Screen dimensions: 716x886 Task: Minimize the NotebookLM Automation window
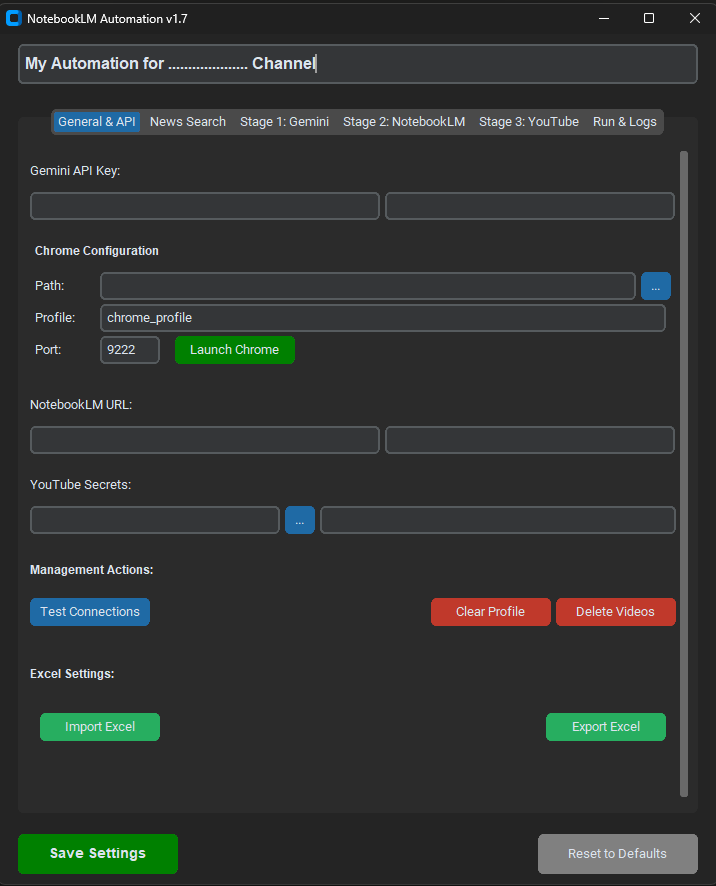604,18
